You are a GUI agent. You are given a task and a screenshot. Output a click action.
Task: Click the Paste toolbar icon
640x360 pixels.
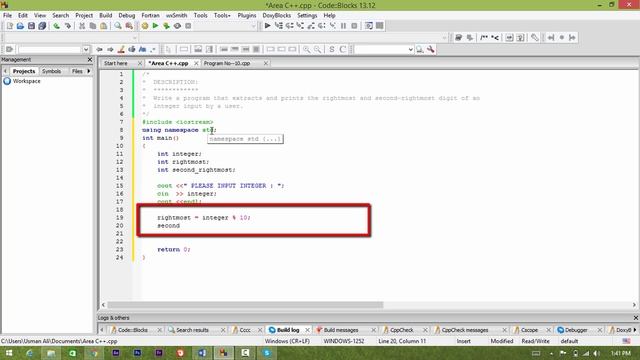pyautogui.click(x=104, y=26)
